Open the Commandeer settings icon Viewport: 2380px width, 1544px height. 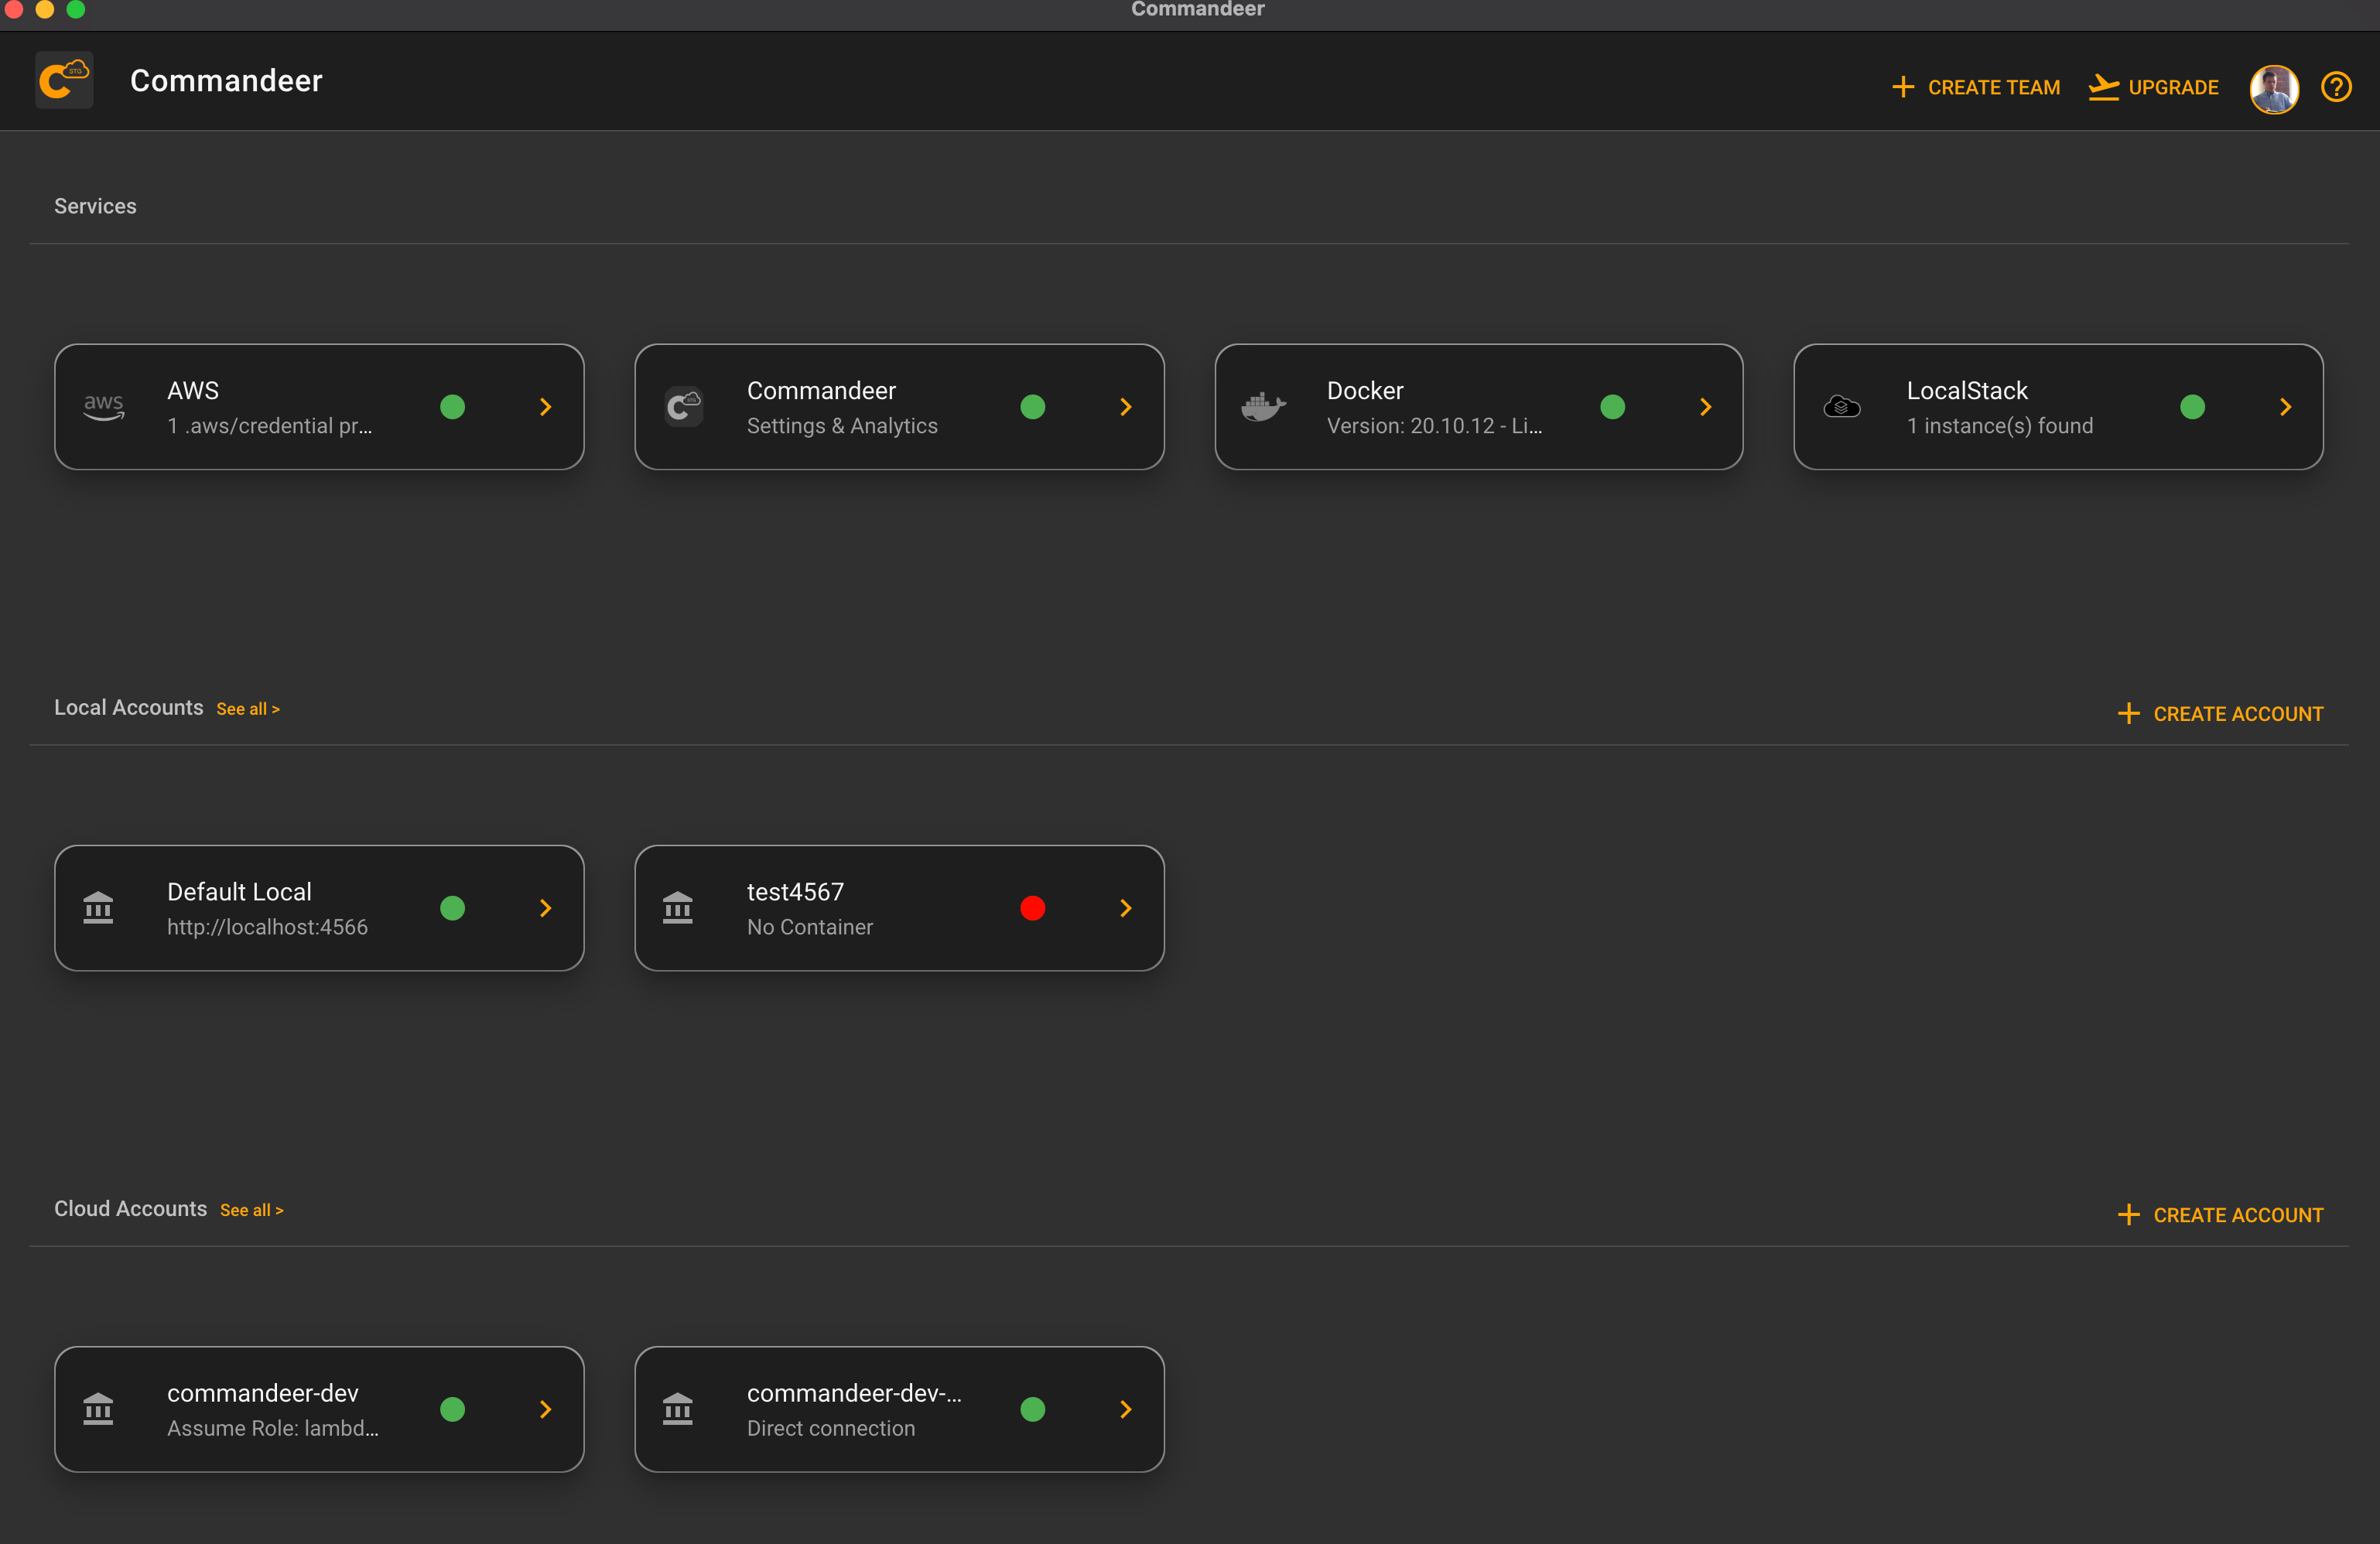coord(686,405)
